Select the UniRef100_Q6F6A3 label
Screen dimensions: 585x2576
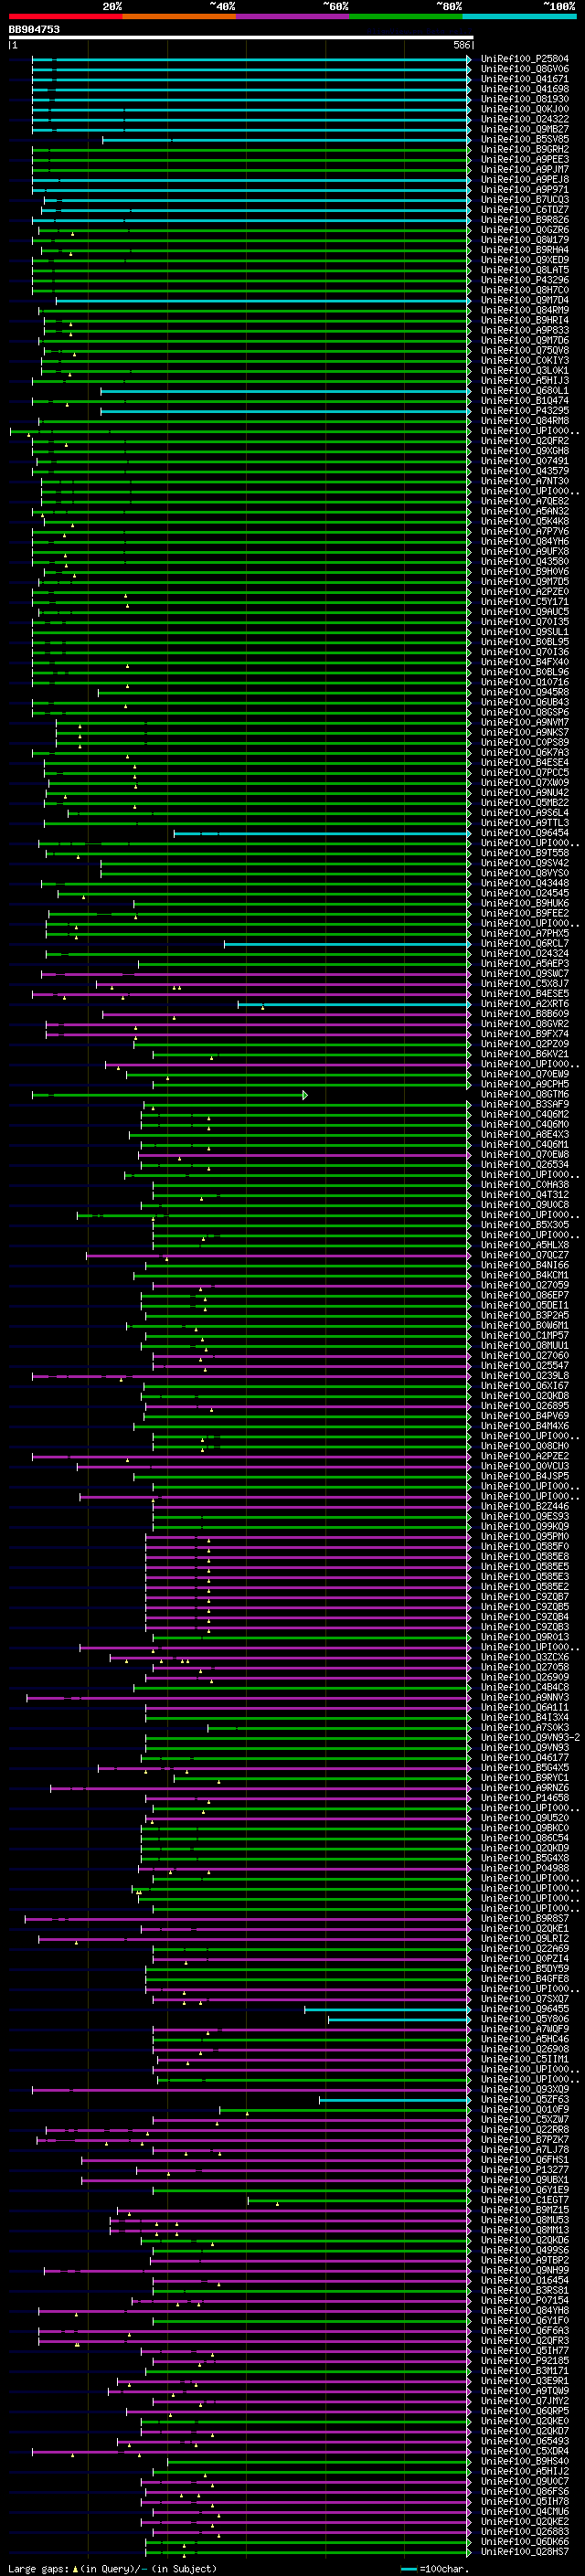tap(524, 2330)
